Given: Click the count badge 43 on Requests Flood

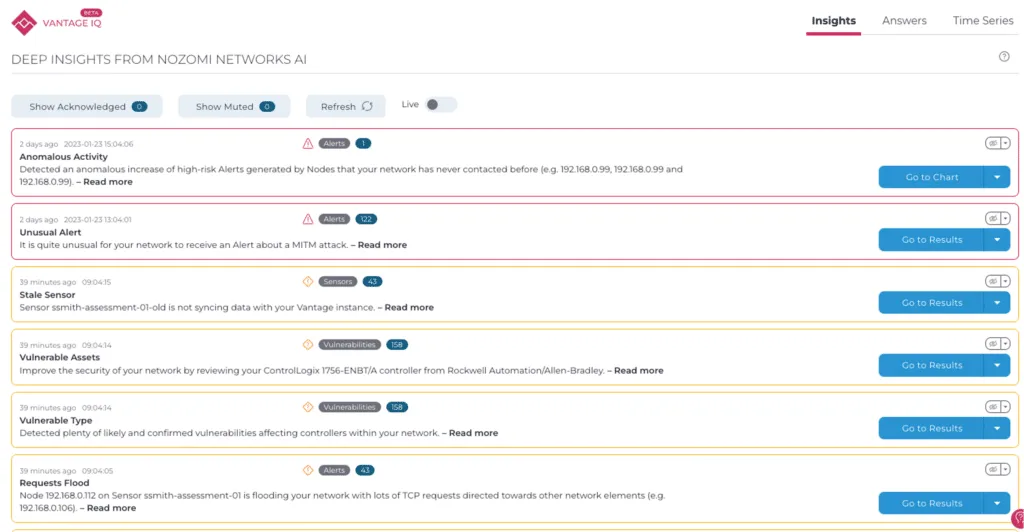Looking at the screenshot, I should pos(365,470).
